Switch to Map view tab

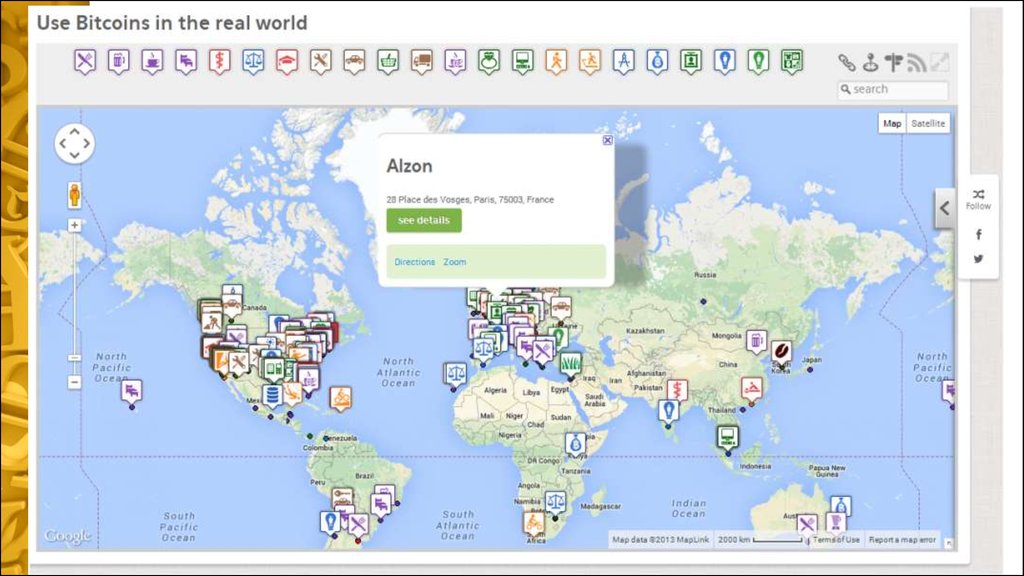coord(892,123)
